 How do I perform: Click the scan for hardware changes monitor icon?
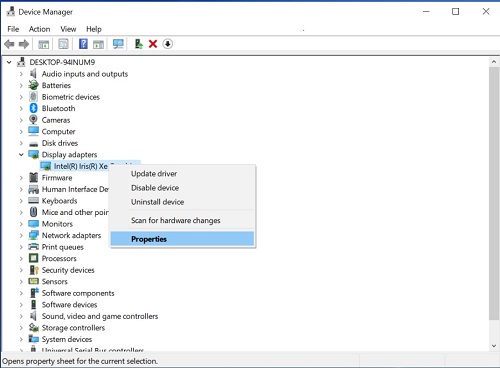(118, 44)
